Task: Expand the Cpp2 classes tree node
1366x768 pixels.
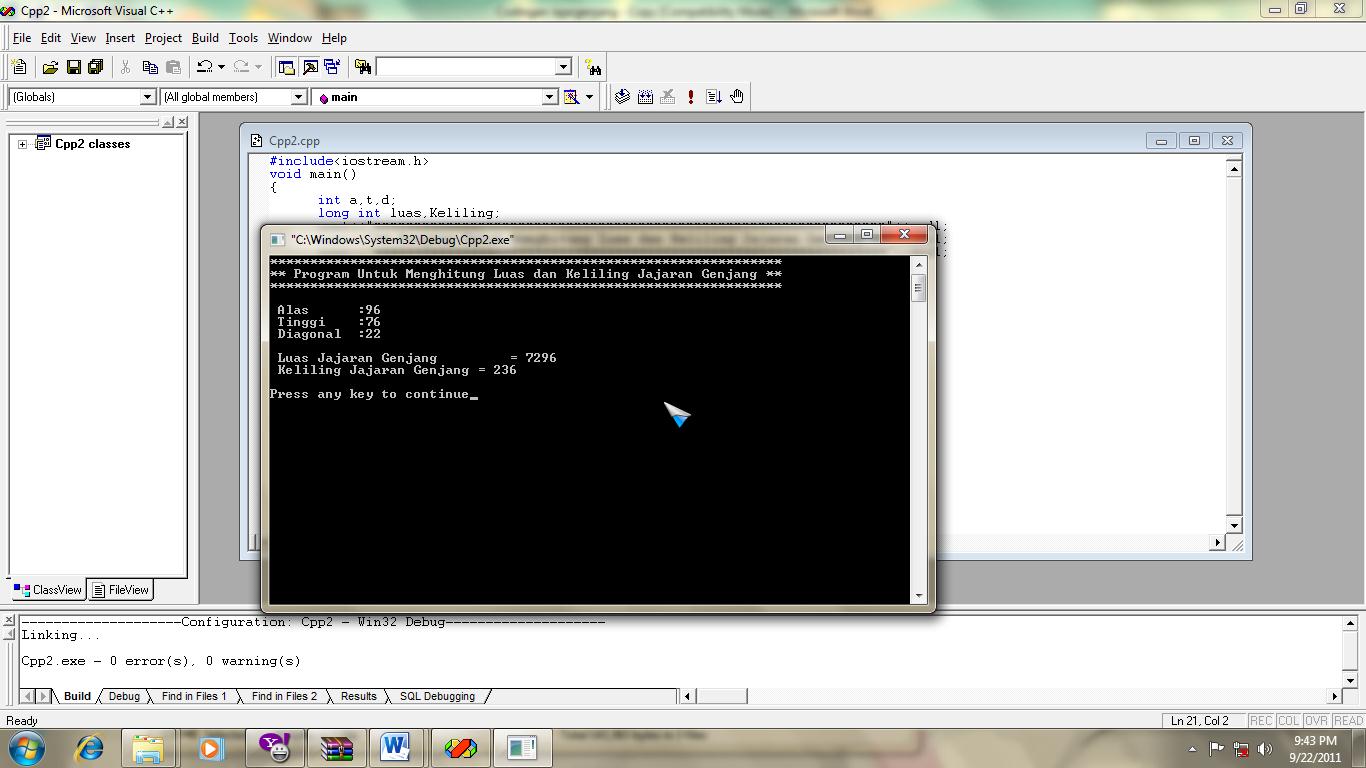Action: click(22, 144)
